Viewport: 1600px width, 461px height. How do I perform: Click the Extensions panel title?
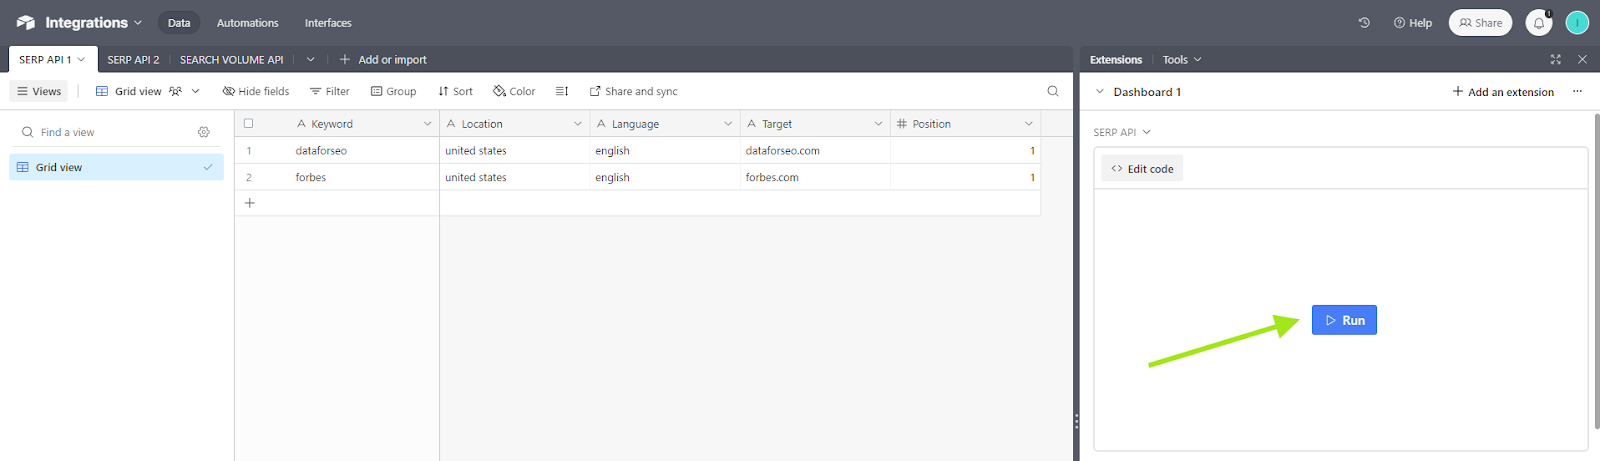pyautogui.click(x=1116, y=59)
